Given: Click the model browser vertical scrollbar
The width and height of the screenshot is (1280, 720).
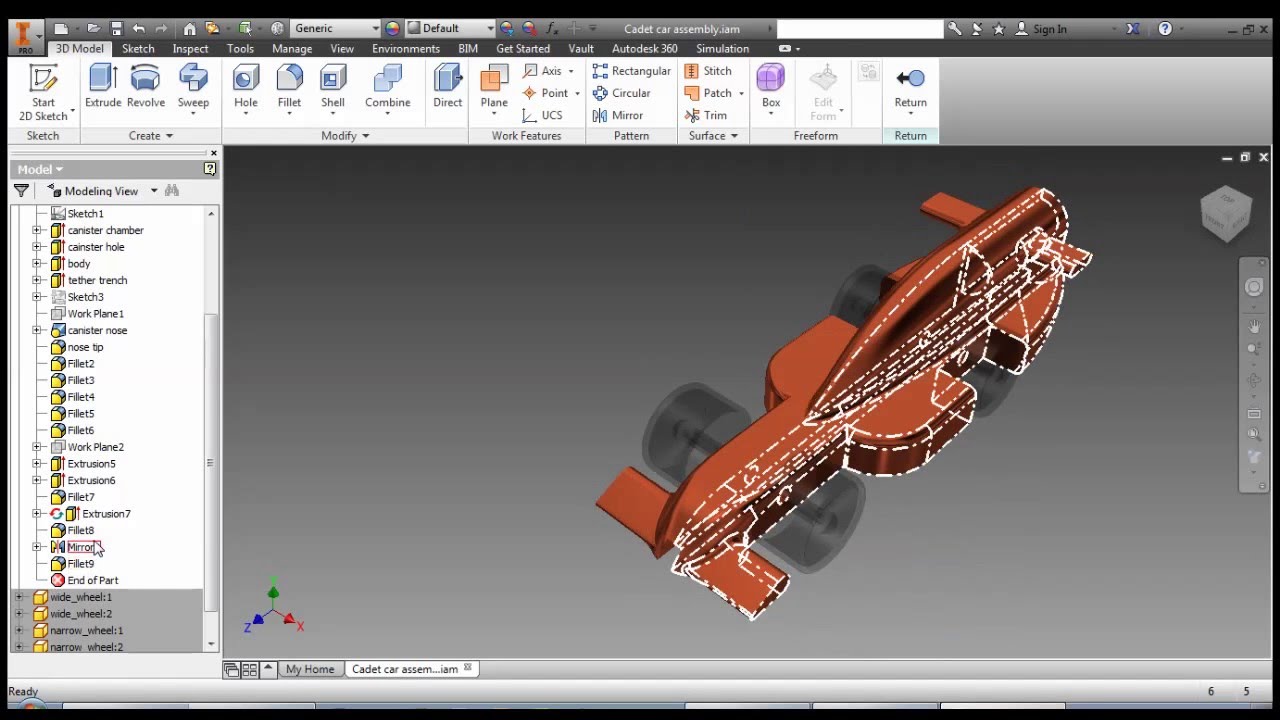Looking at the screenshot, I should point(211,462).
